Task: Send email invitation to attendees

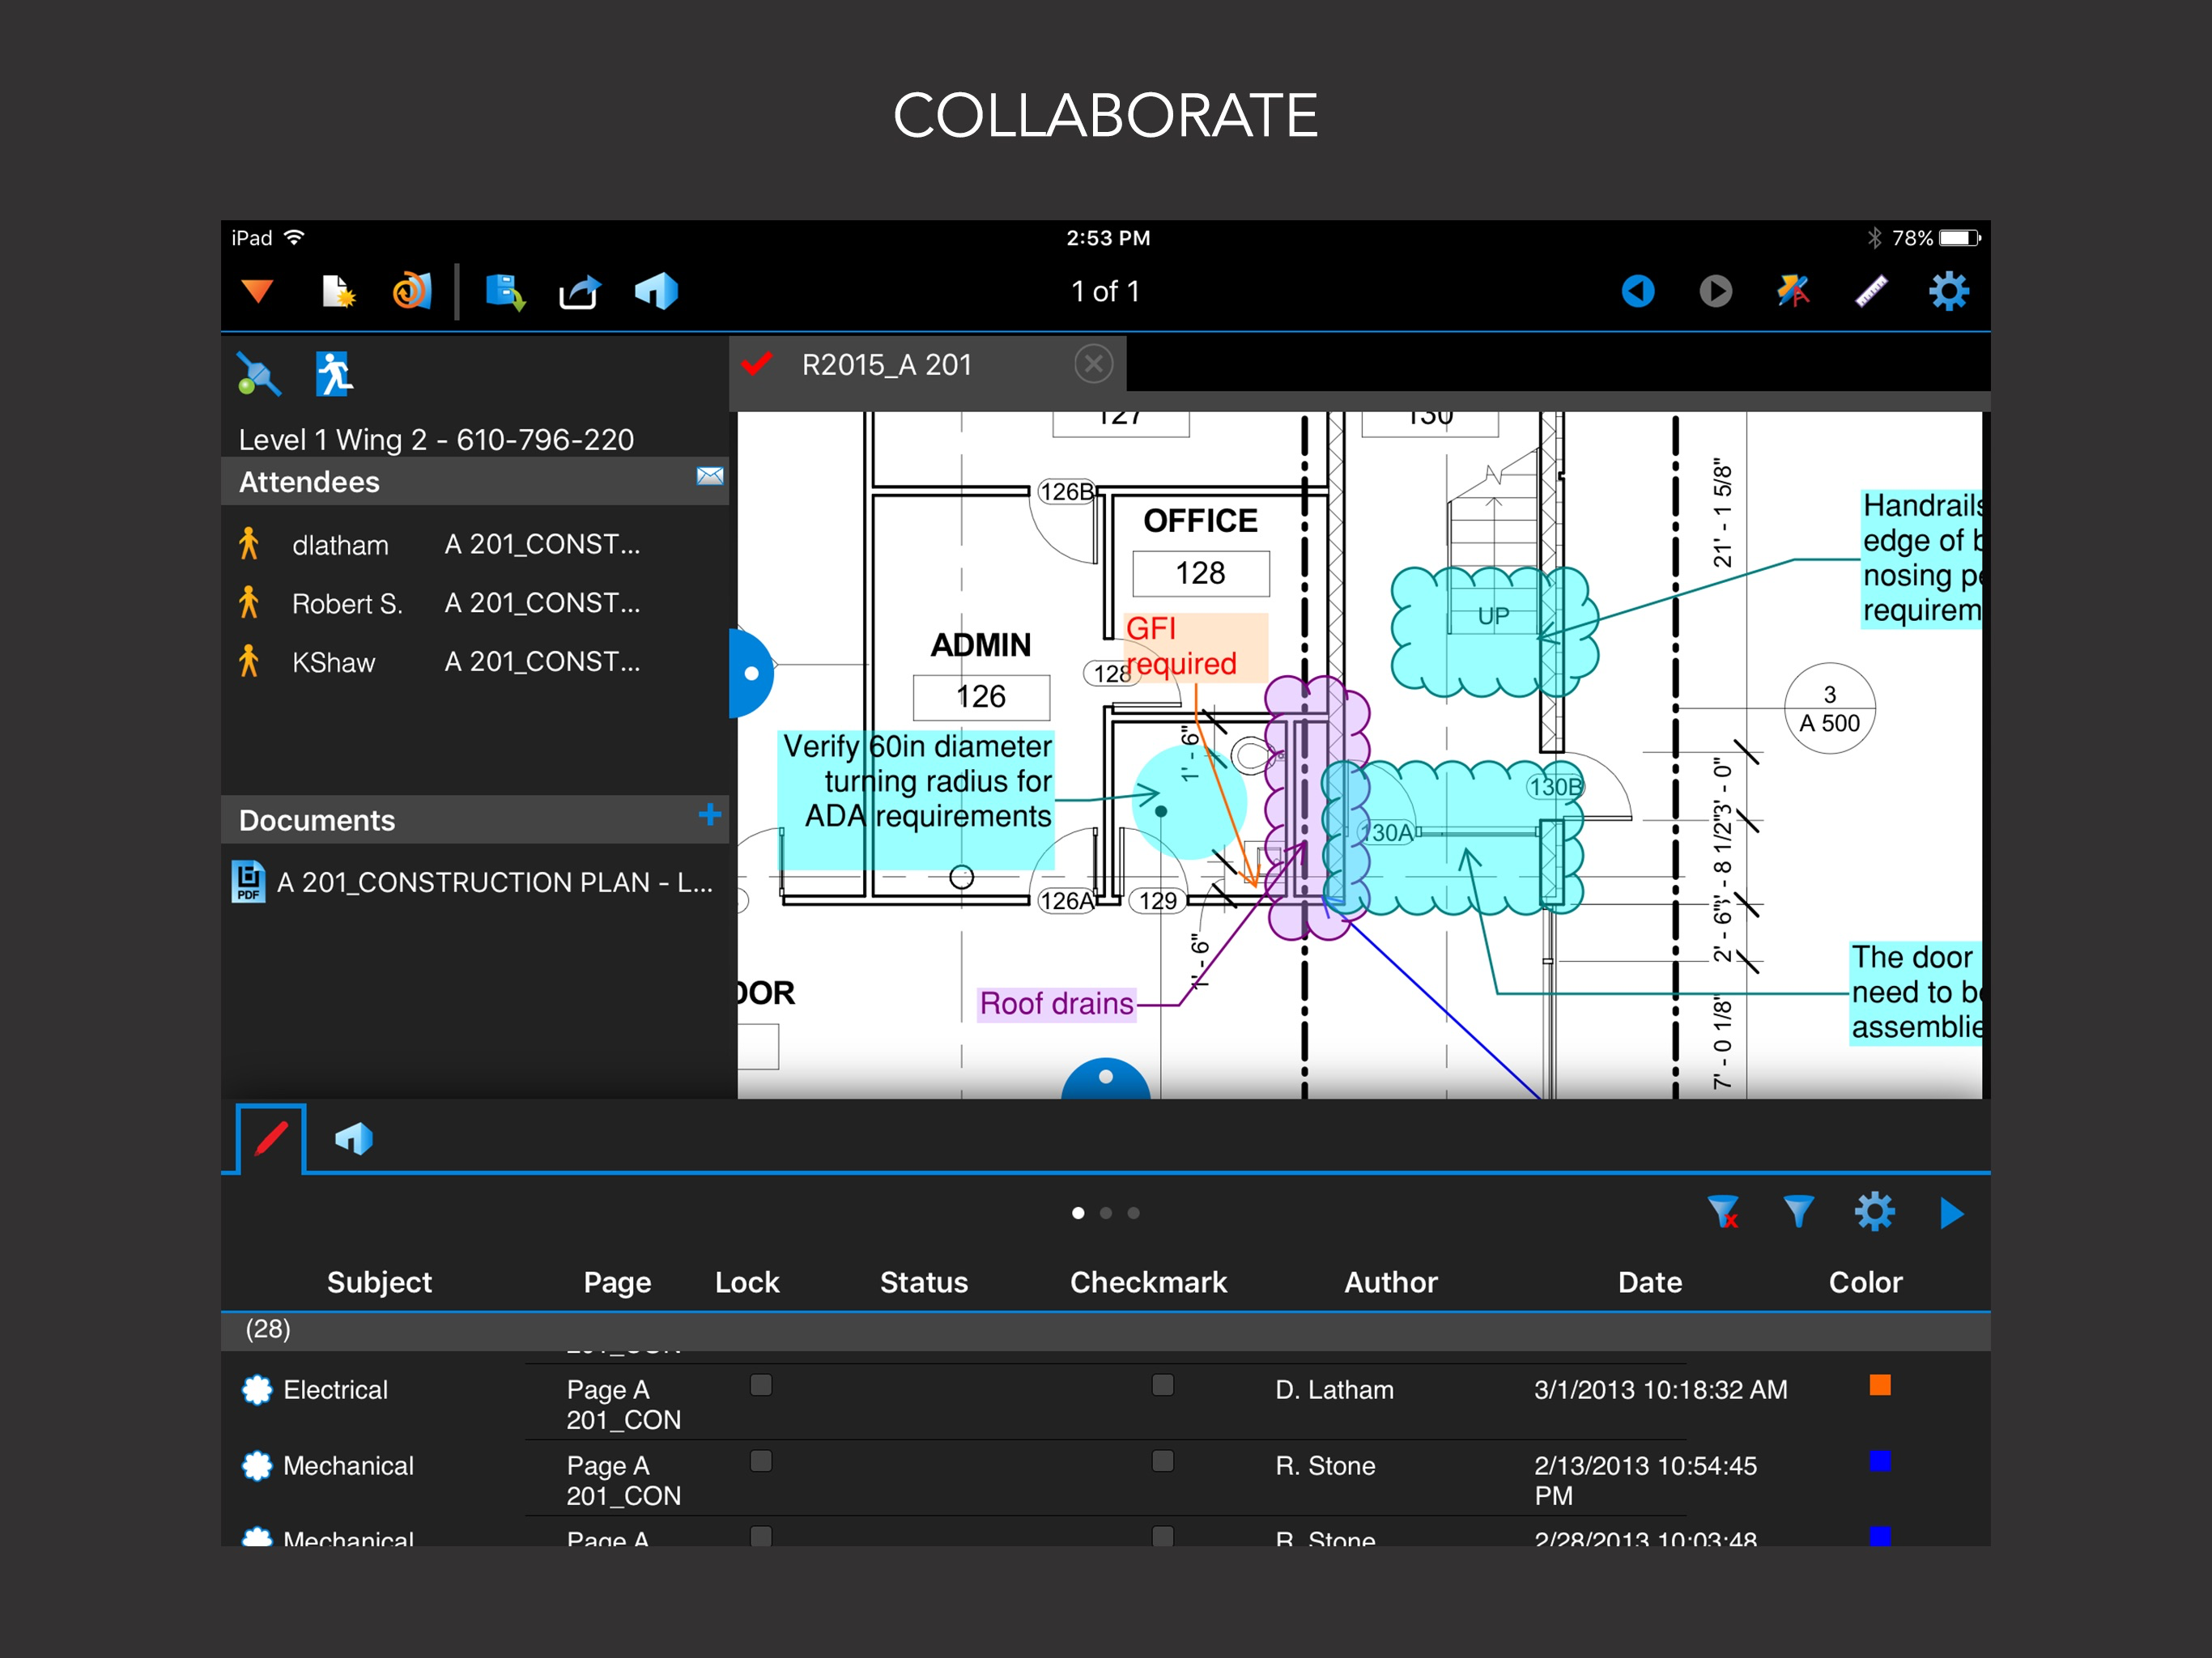Action: [x=709, y=476]
